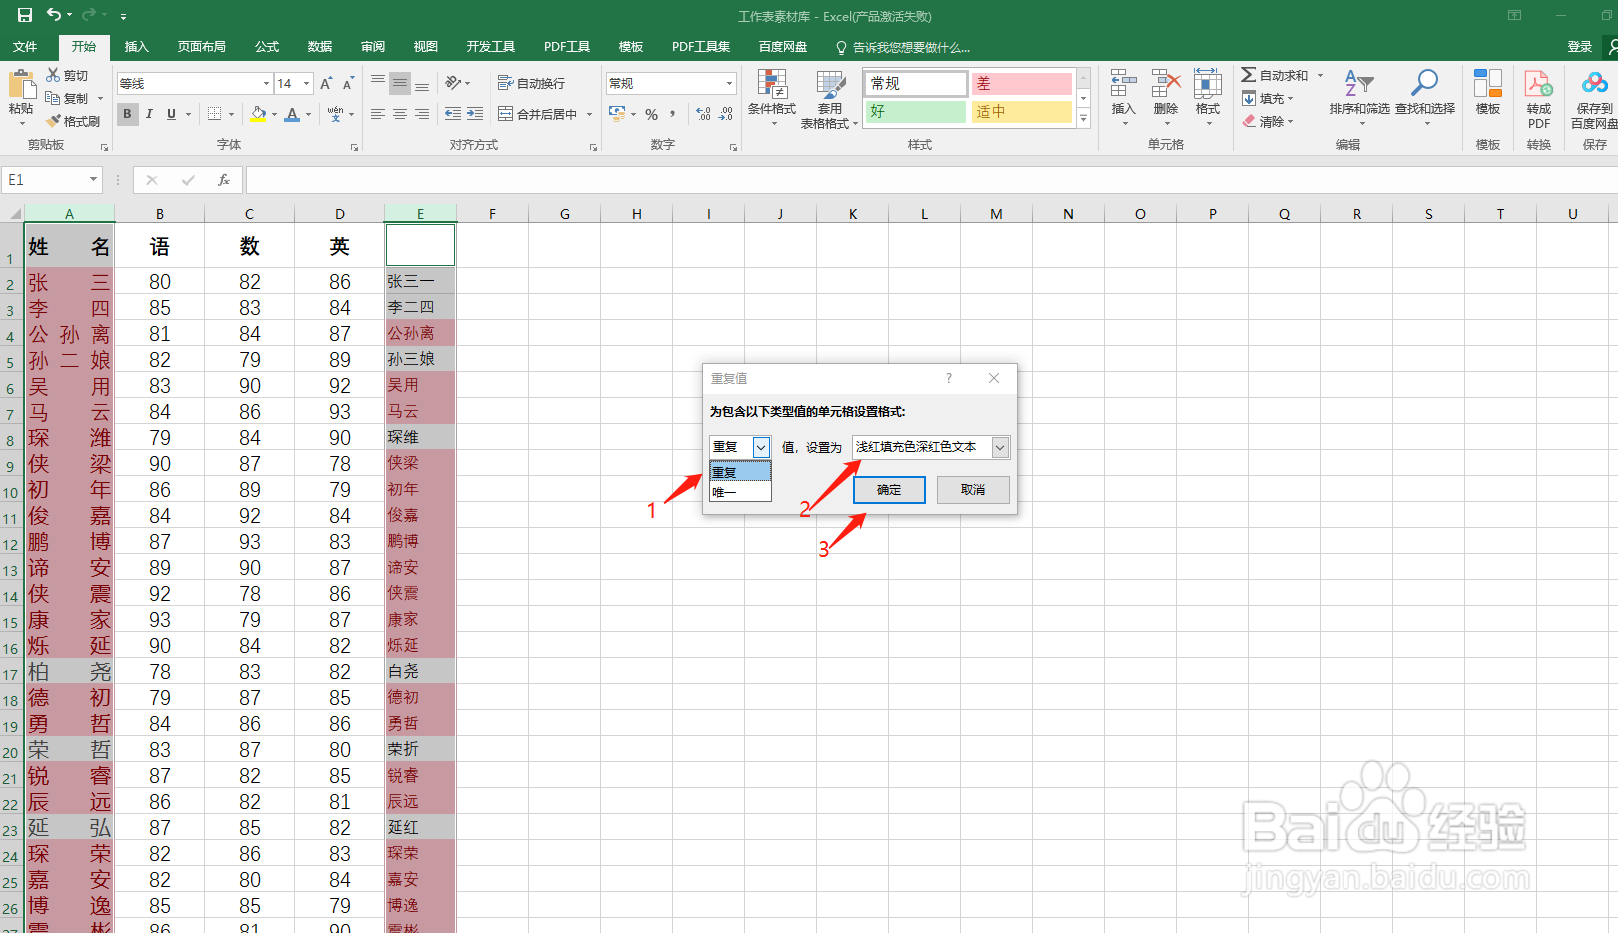Toggle middle vertical alignment
This screenshot has height=933, width=1618.
tap(400, 83)
